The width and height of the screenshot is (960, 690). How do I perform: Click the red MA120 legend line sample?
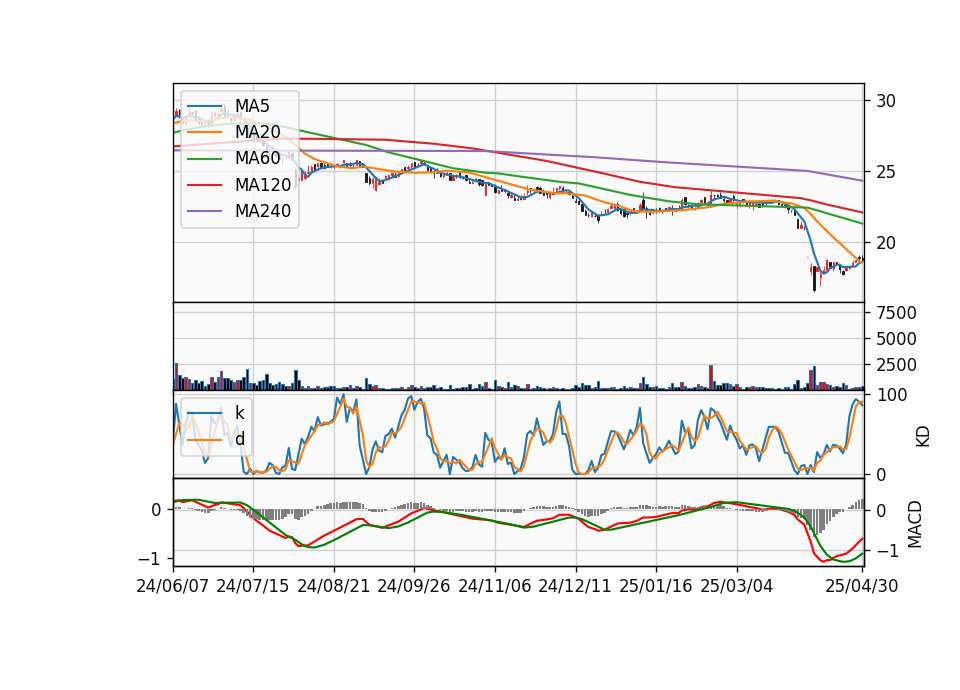(x=204, y=185)
